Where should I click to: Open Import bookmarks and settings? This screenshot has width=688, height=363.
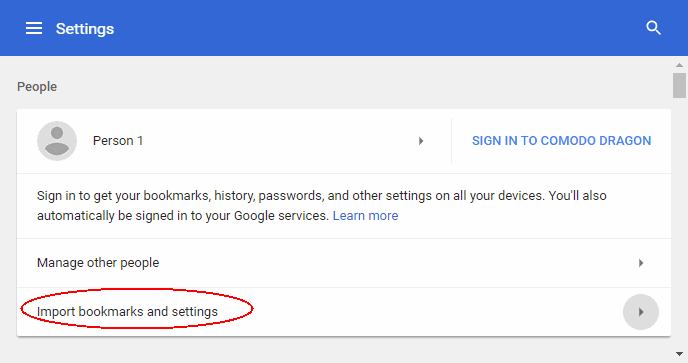(127, 312)
